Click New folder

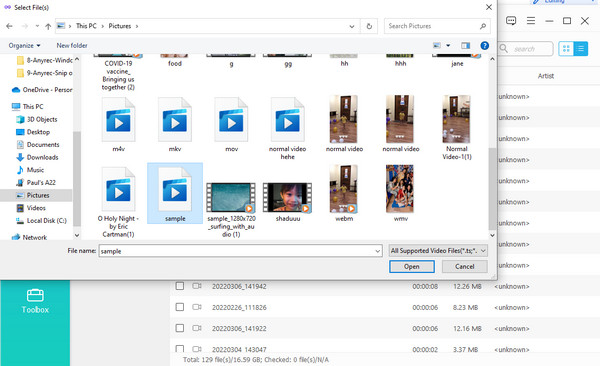(x=72, y=46)
